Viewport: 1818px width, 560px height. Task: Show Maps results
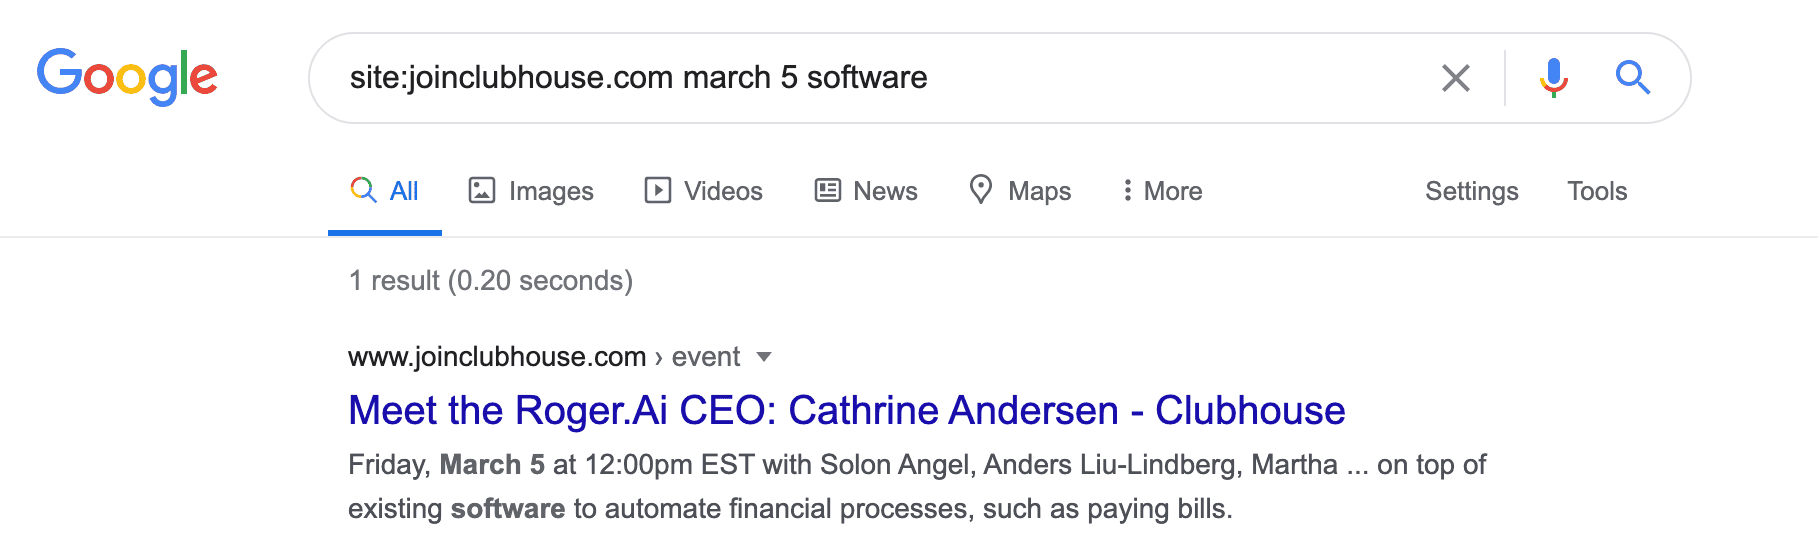tap(1020, 191)
